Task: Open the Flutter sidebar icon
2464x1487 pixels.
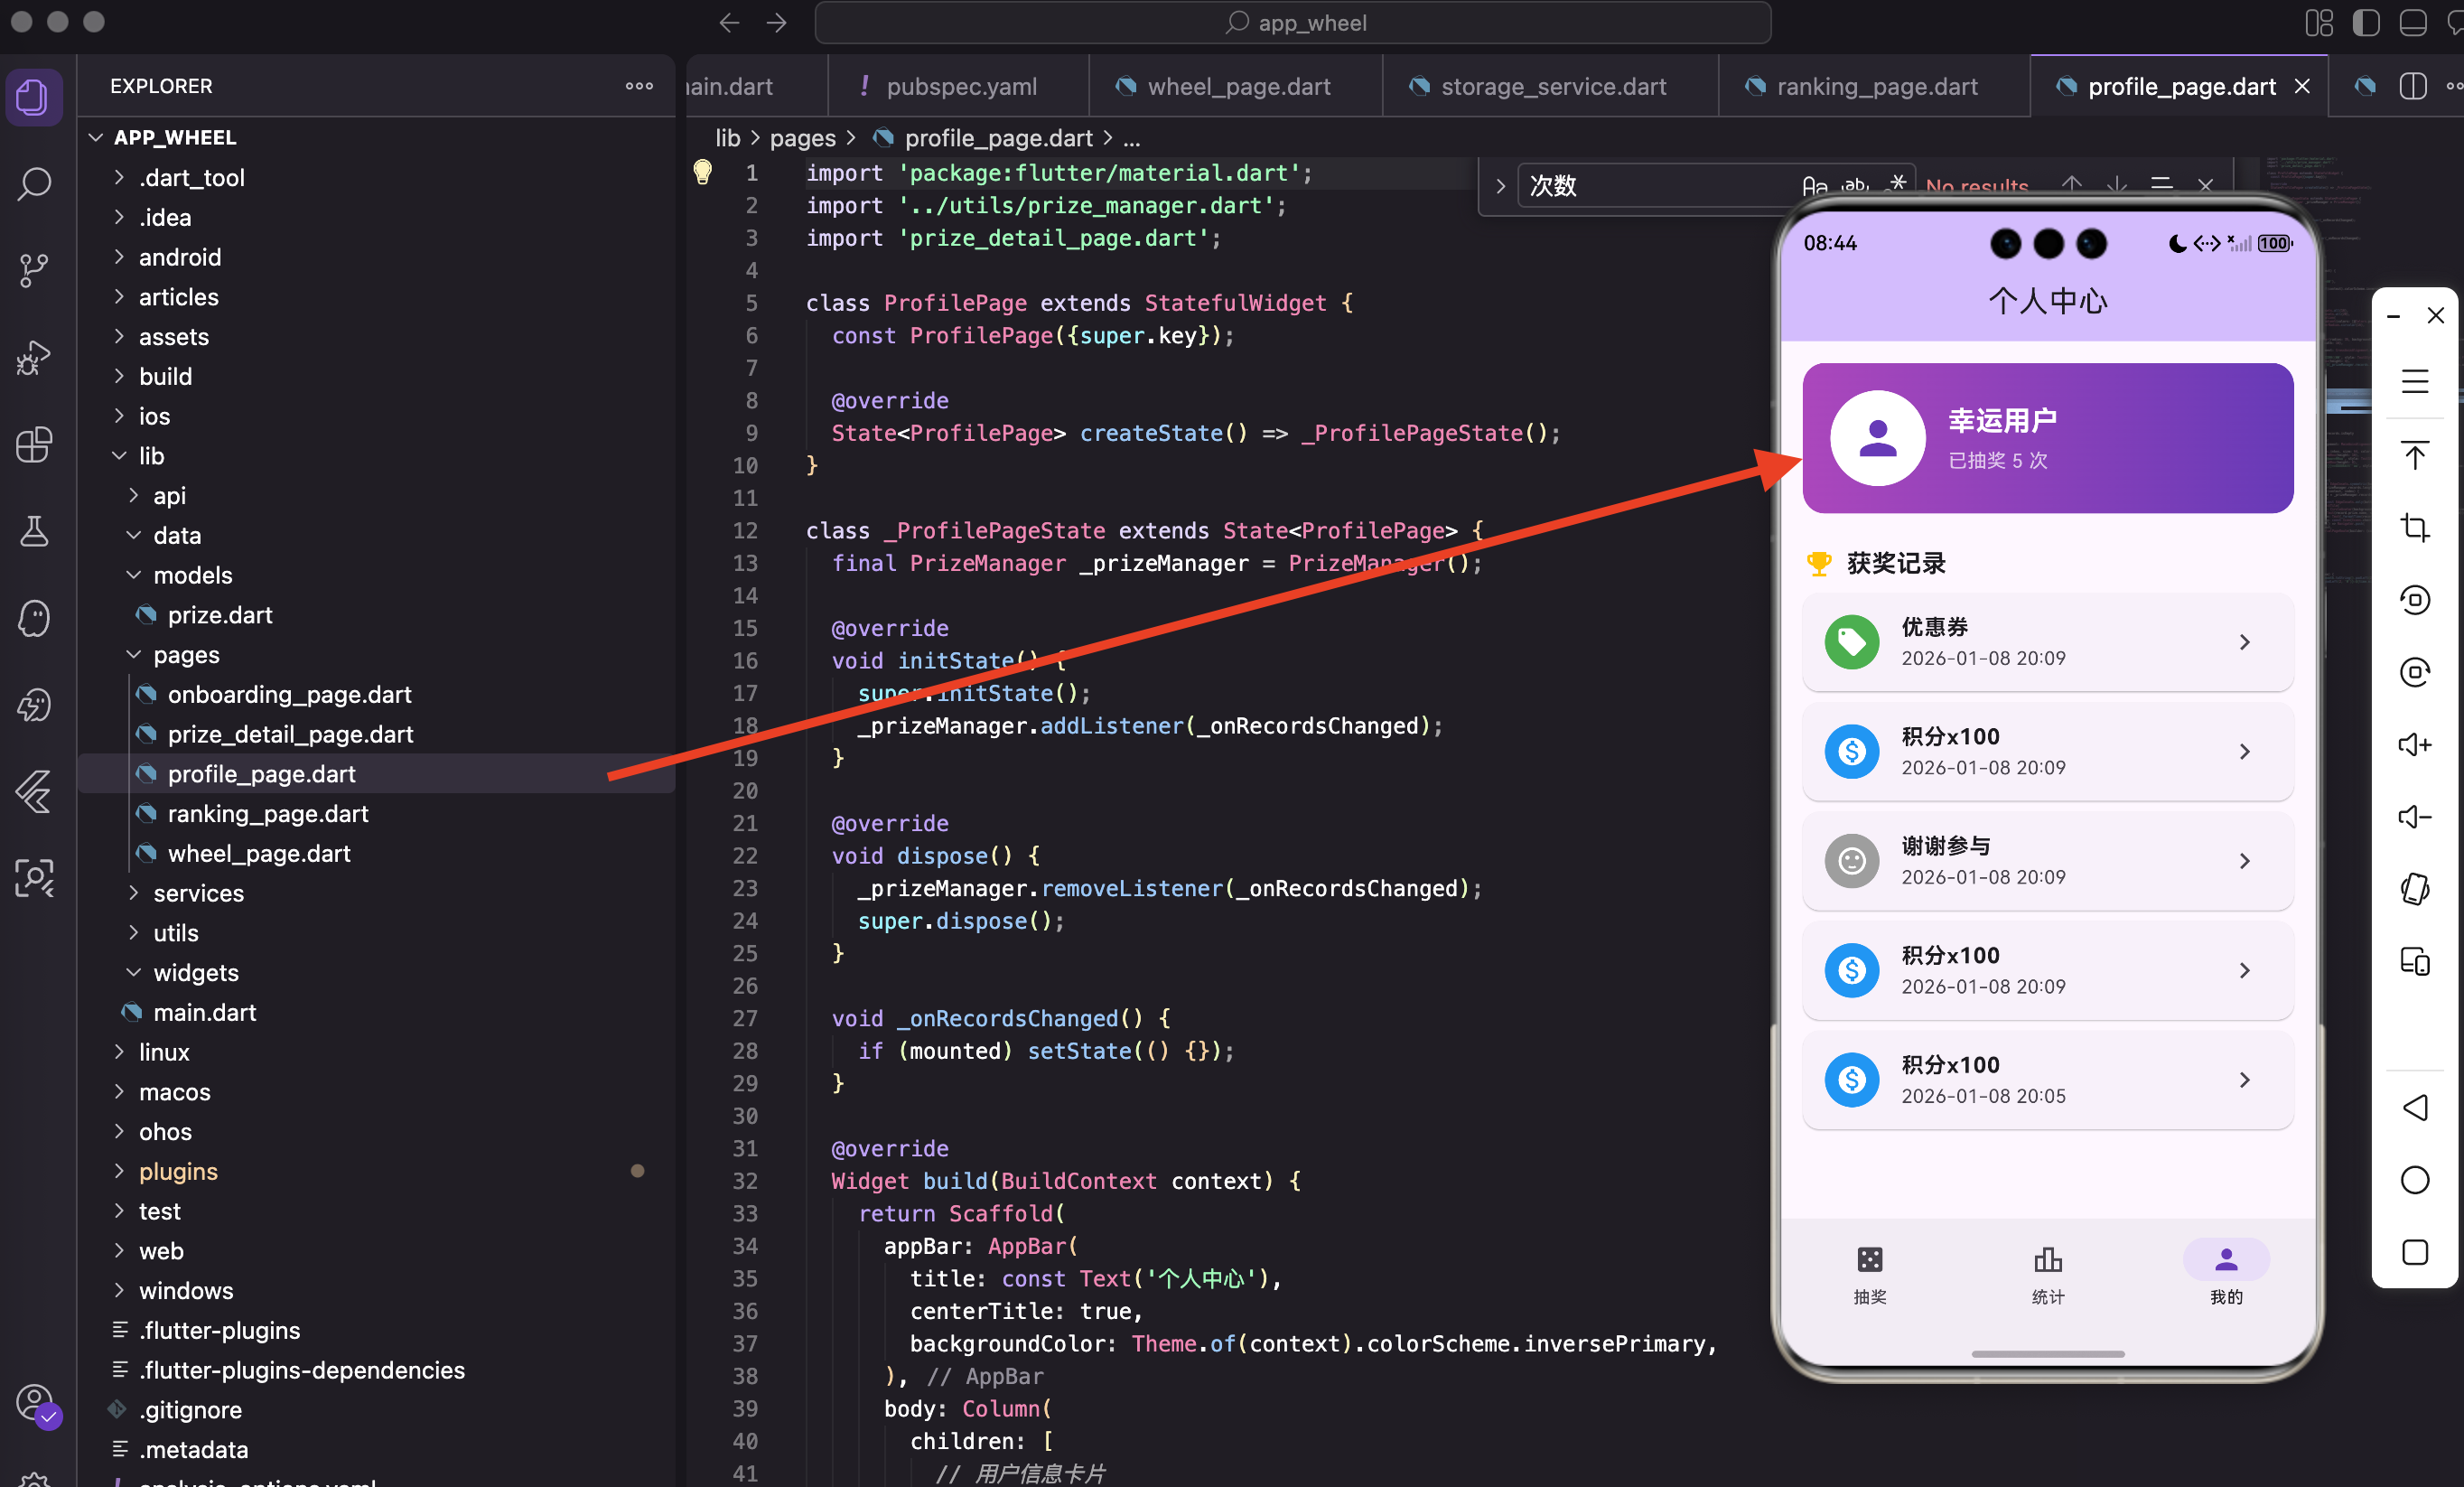Action: click(x=34, y=792)
